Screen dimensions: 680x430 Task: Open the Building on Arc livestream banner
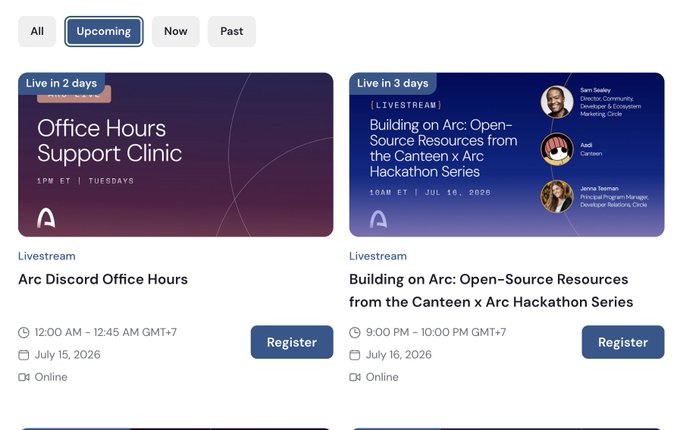pyautogui.click(x=507, y=155)
